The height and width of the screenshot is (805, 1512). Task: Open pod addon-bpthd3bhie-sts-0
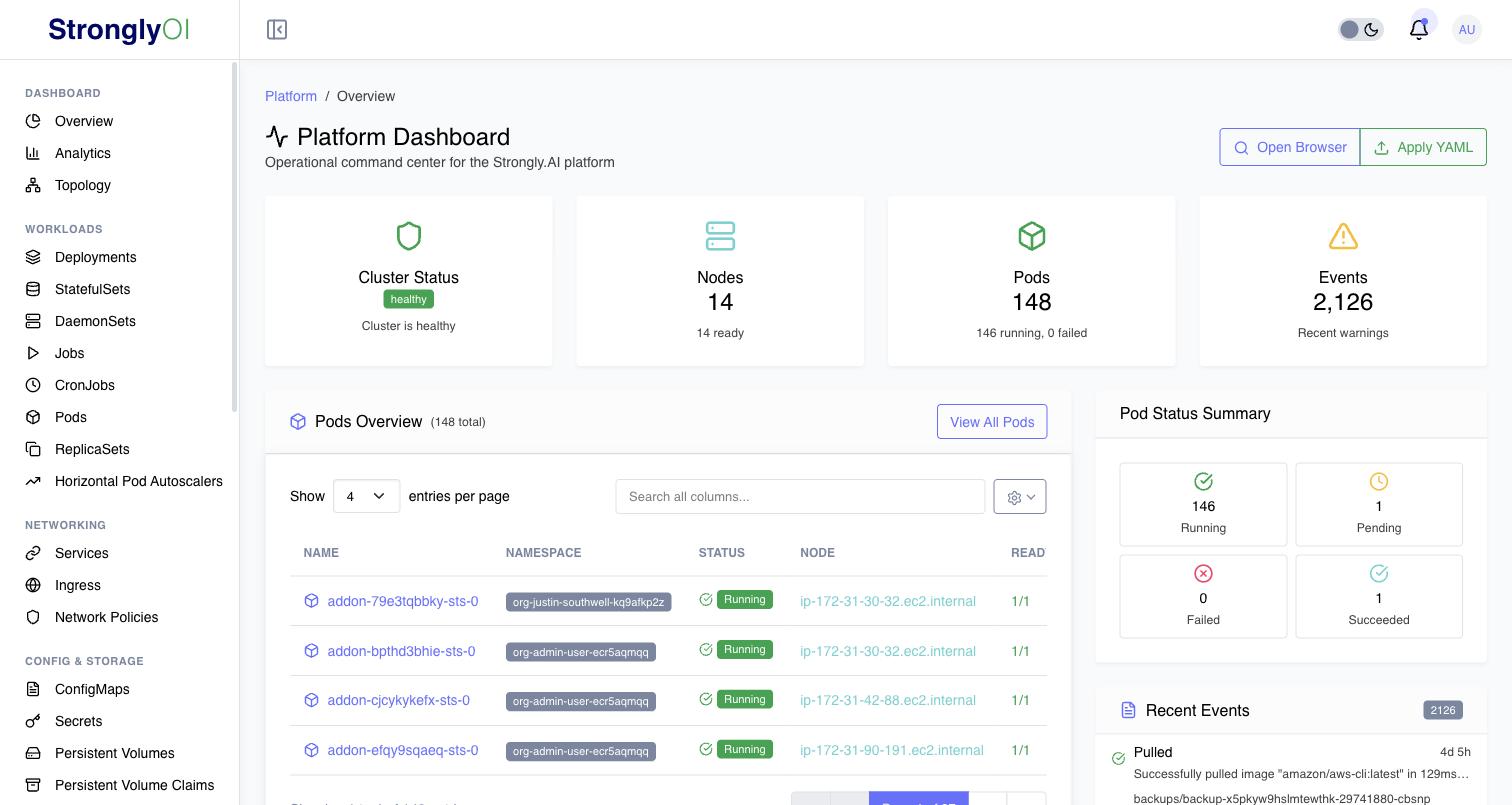[x=401, y=651]
